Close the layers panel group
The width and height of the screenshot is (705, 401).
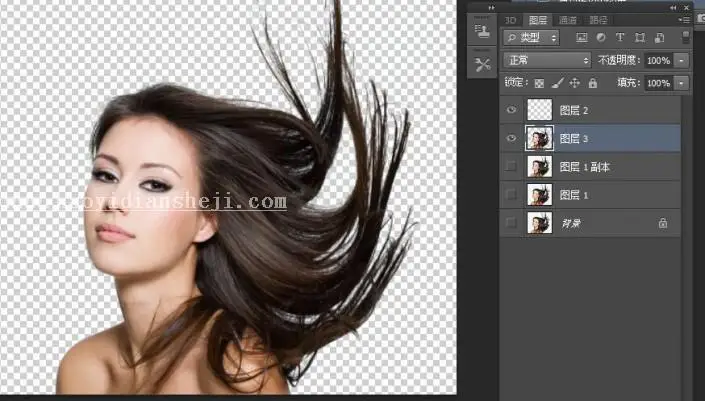click(687, 8)
